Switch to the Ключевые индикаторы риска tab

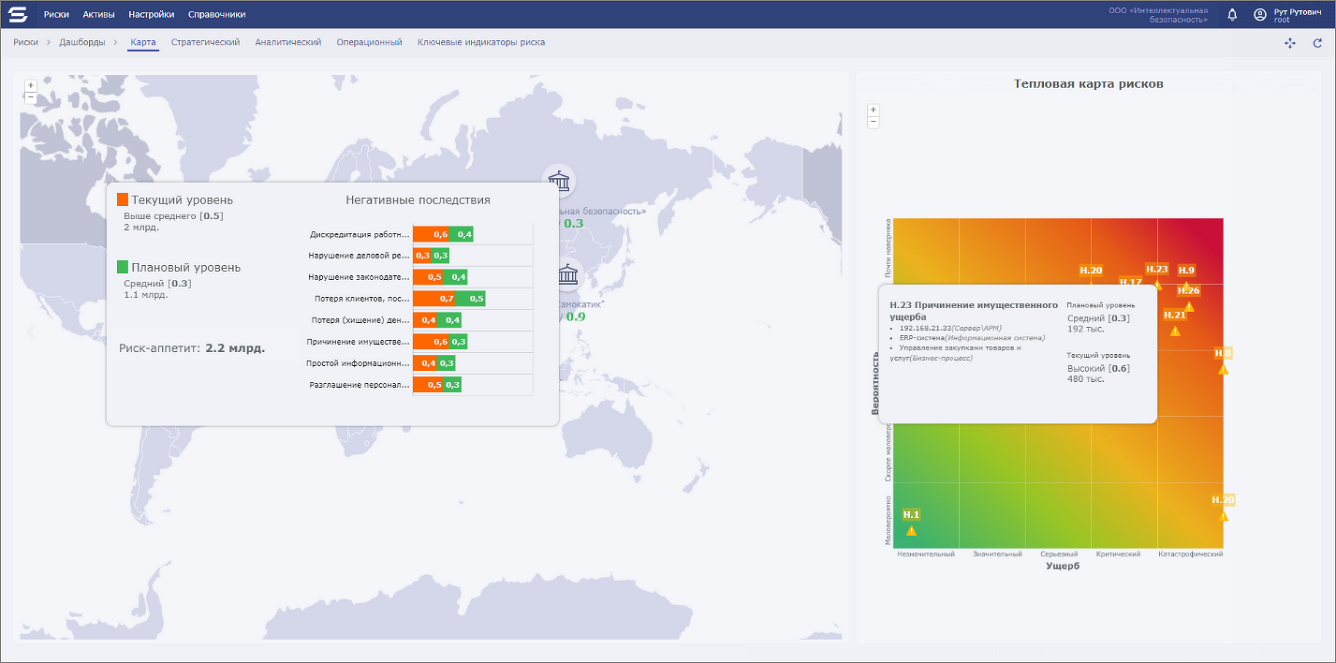481,43
